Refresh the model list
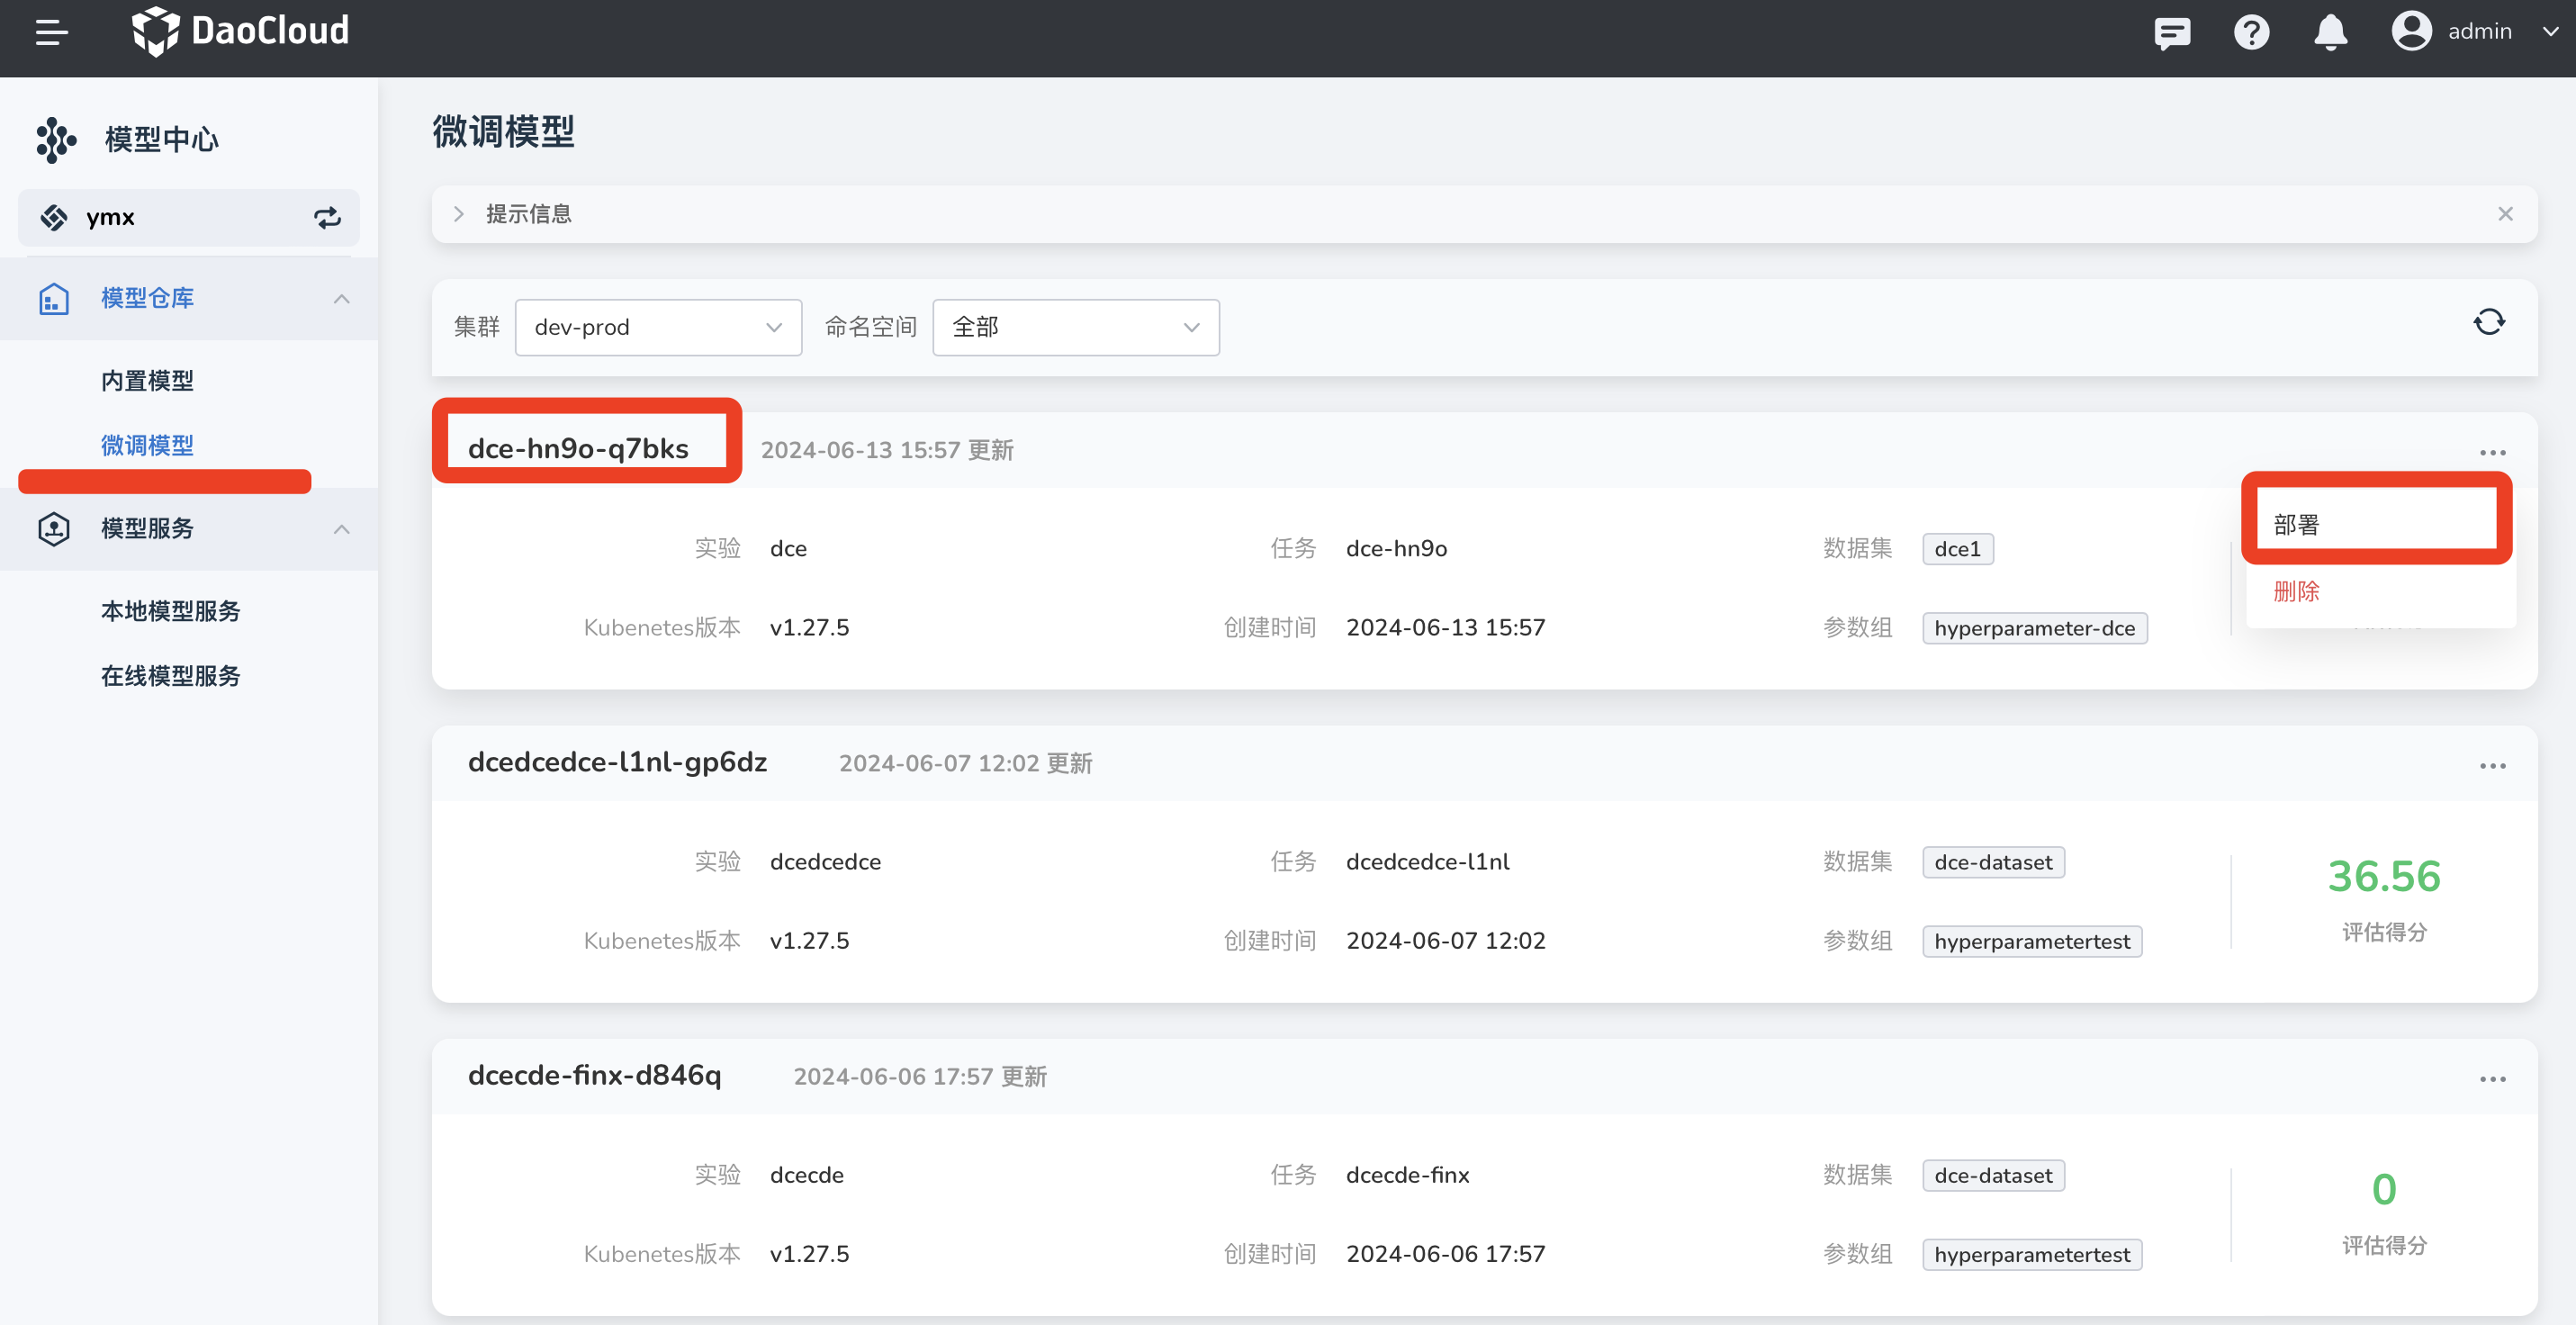Image resolution: width=2576 pixels, height=1325 pixels. (x=2489, y=322)
